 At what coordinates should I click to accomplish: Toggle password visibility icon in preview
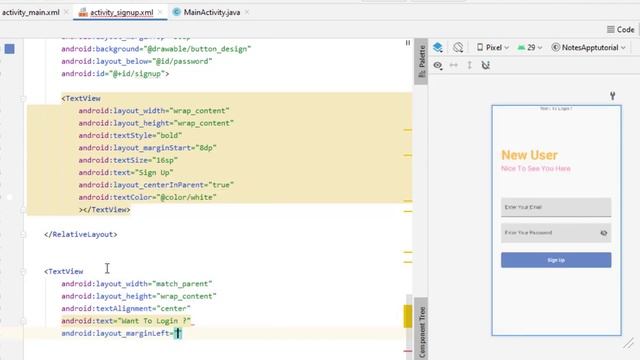tap(604, 233)
